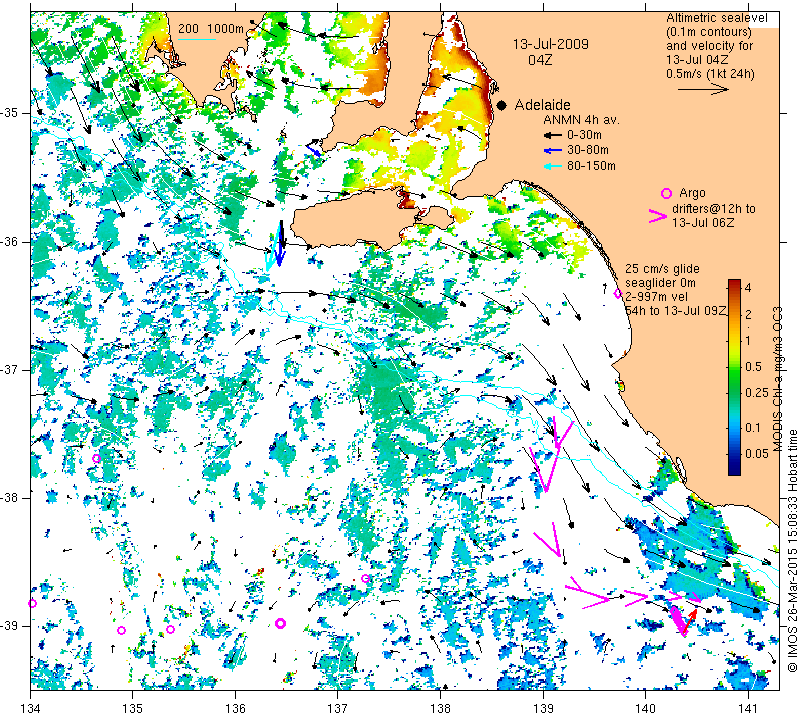Click the red seaglider velocity arrow

click(x=690, y=620)
